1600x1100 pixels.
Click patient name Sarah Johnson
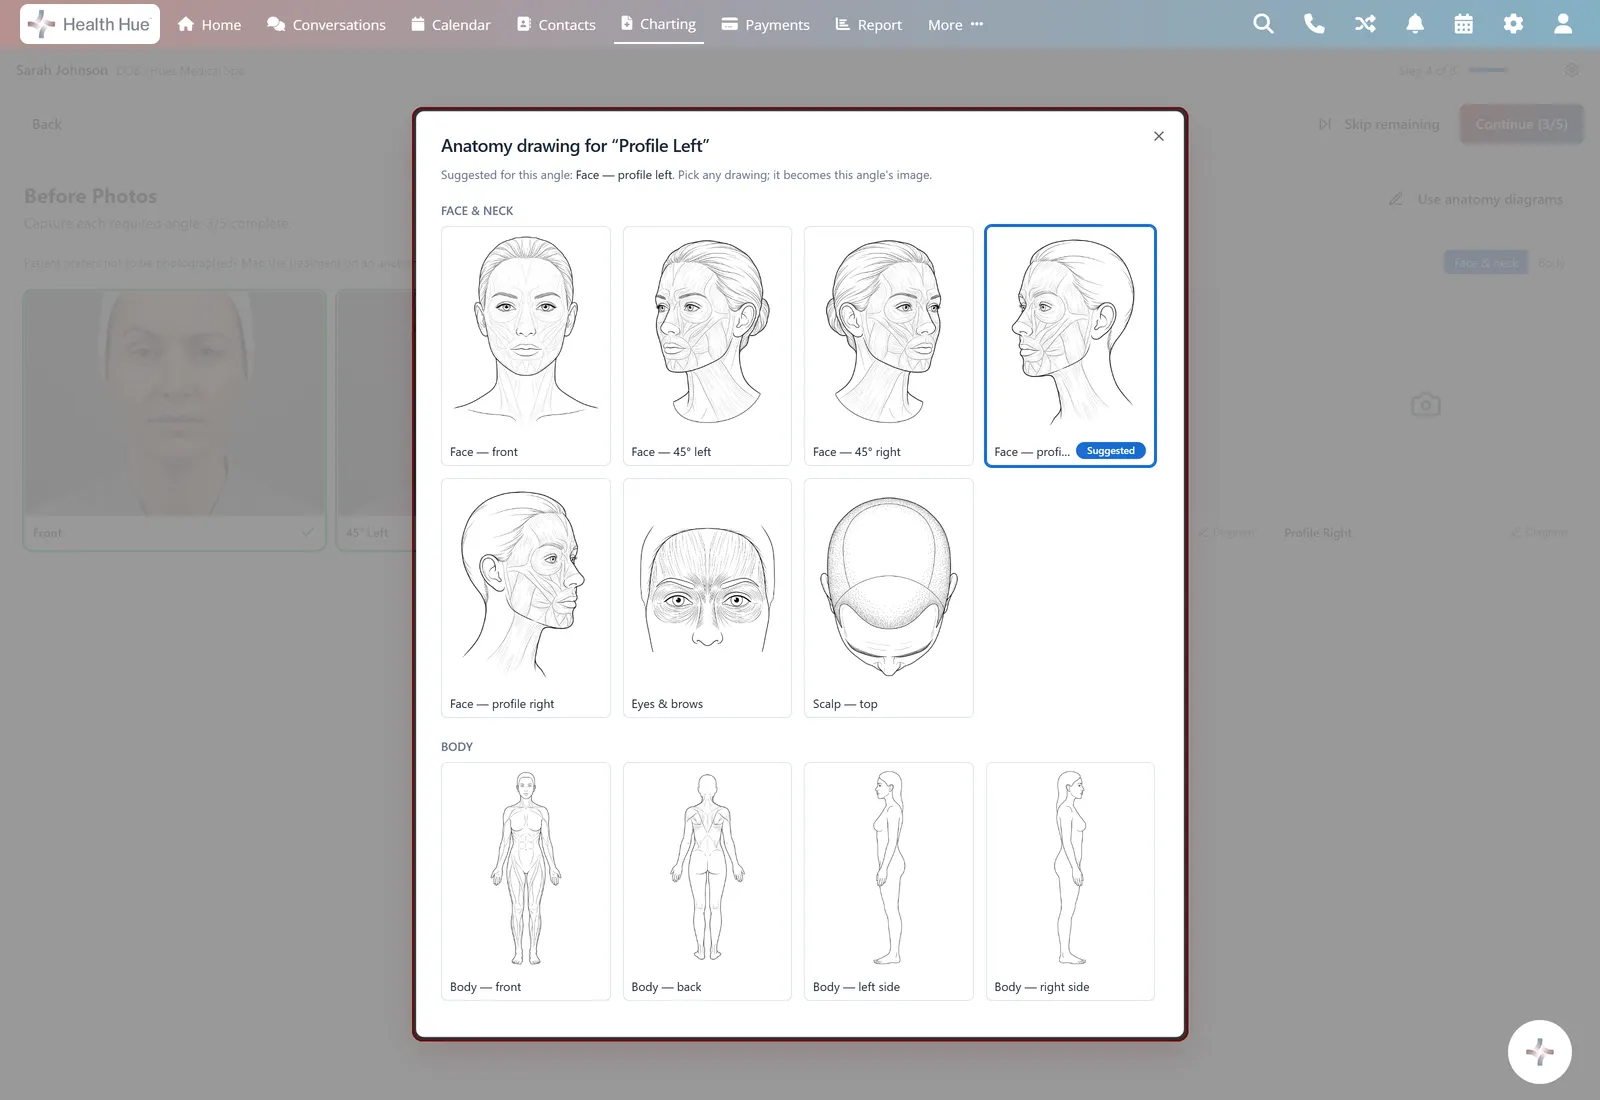(x=62, y=70)
